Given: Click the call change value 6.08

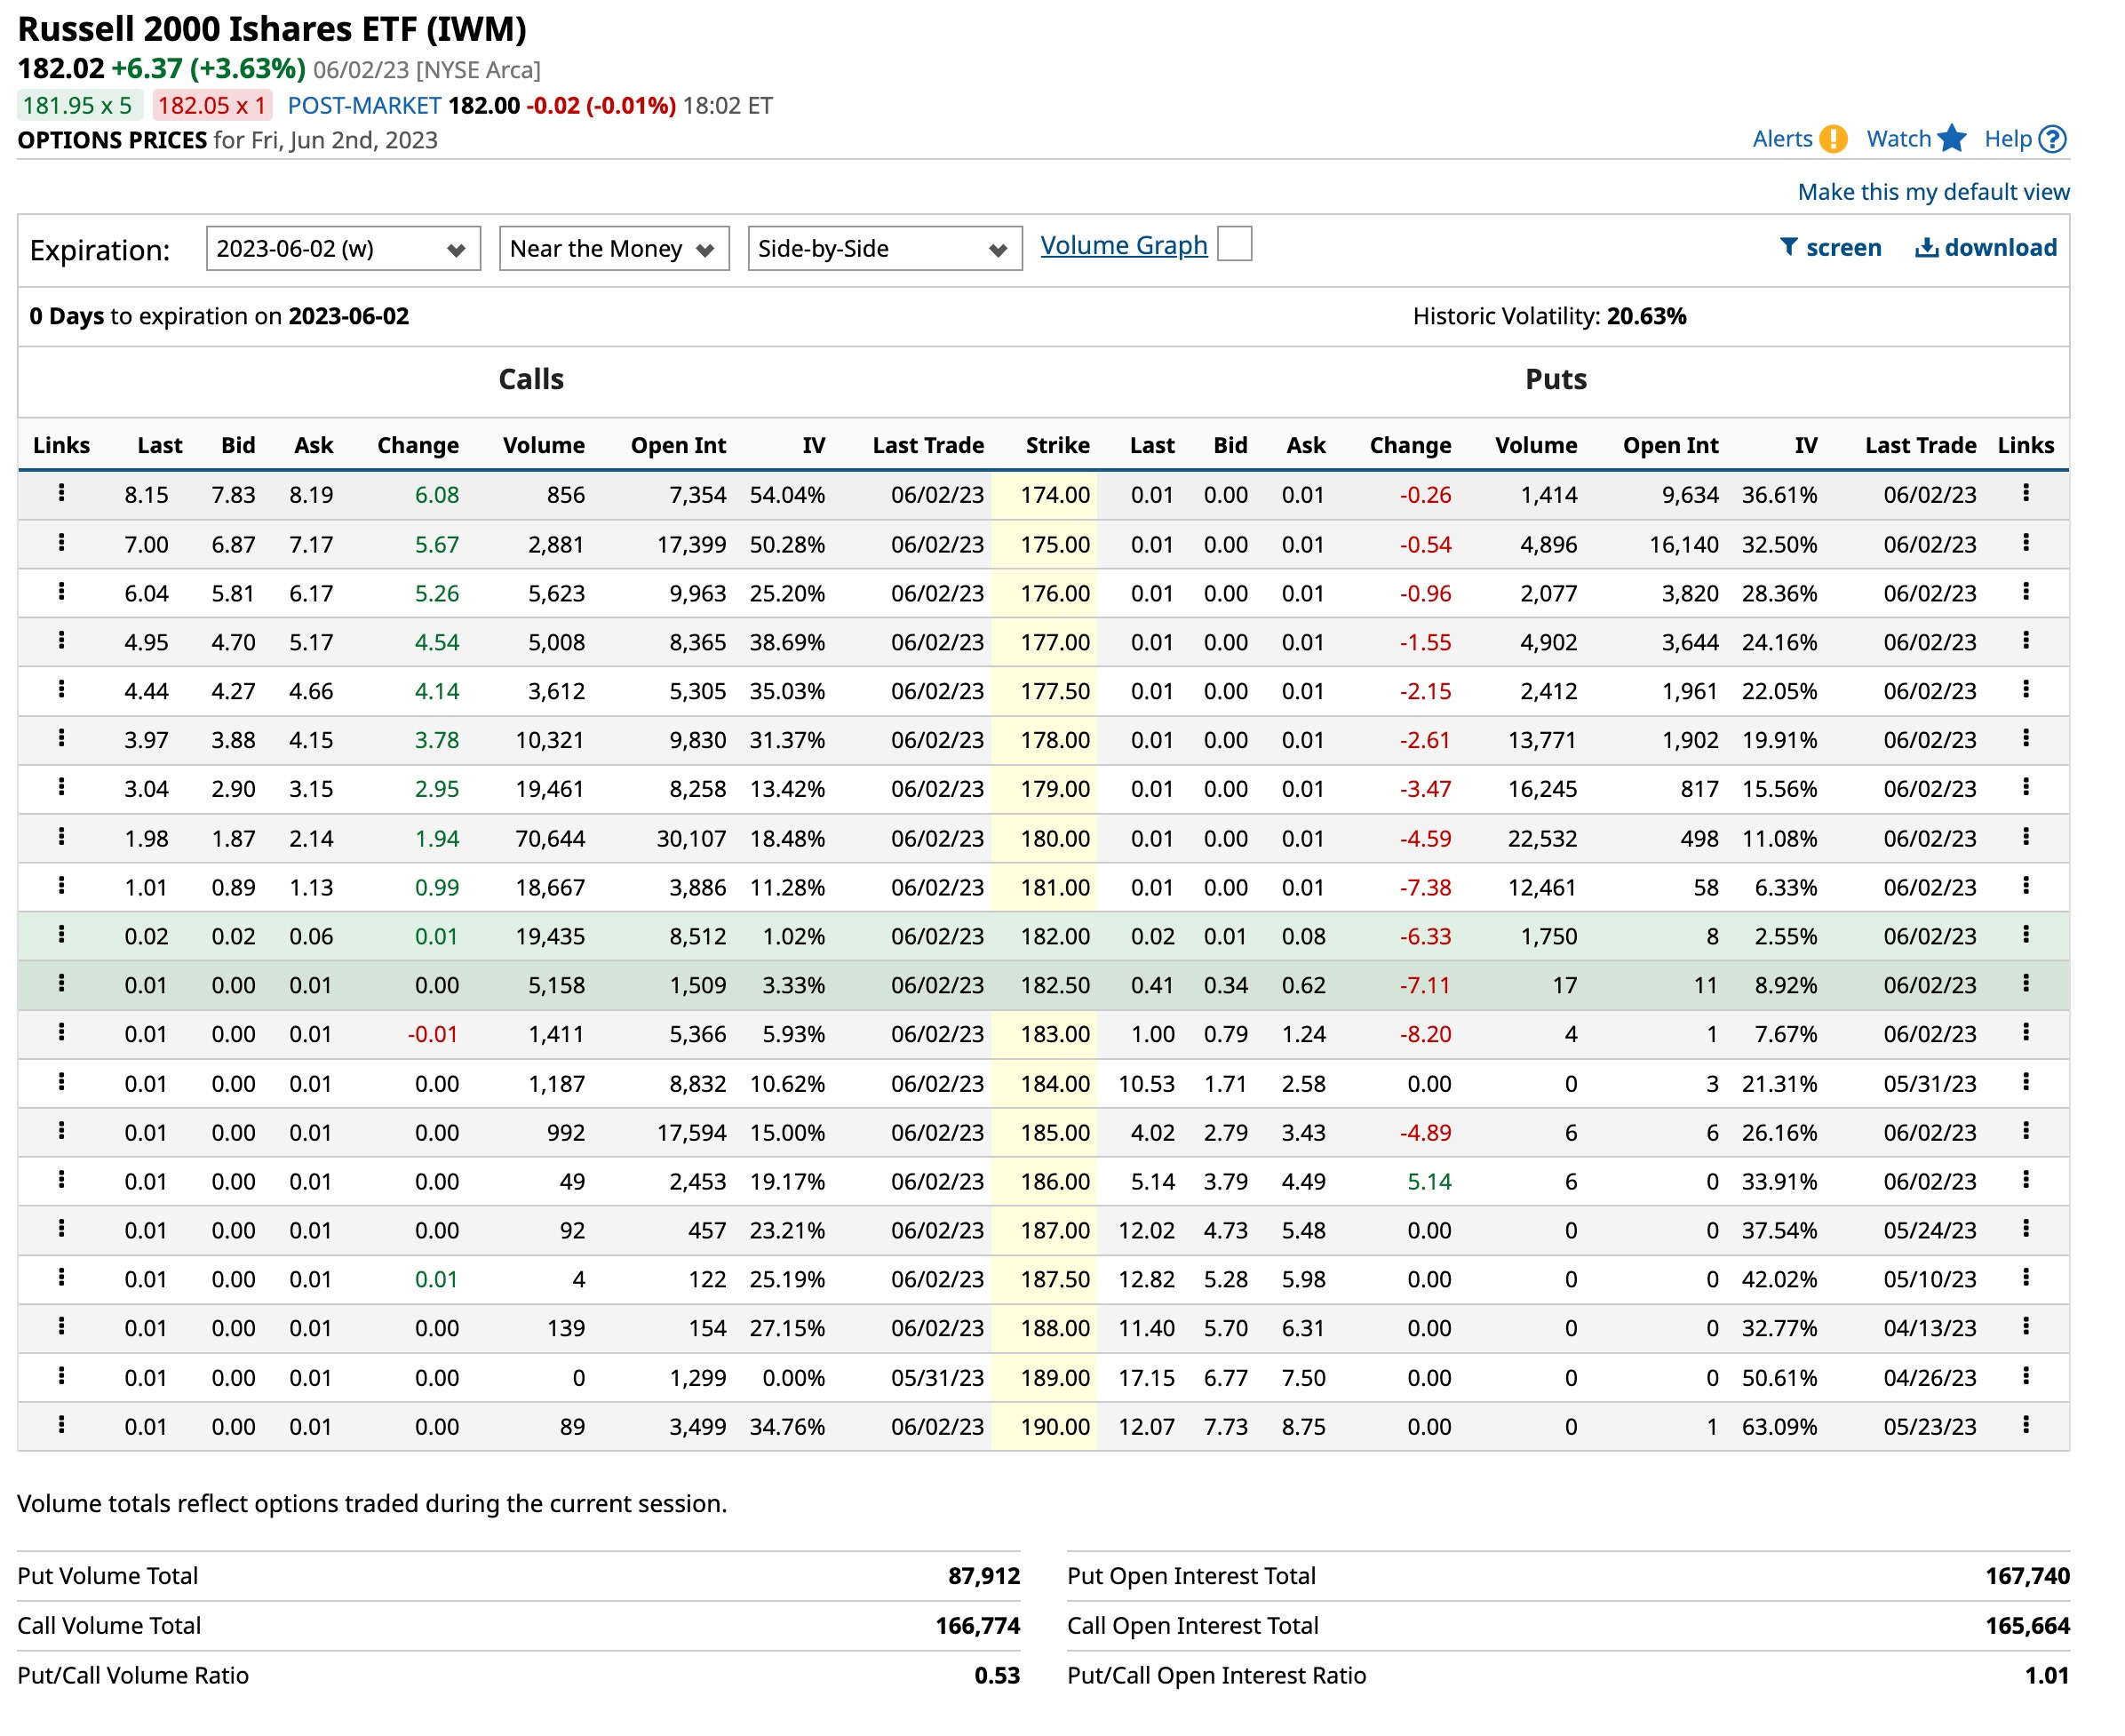Looking at the screenshot, I should 437,494.
